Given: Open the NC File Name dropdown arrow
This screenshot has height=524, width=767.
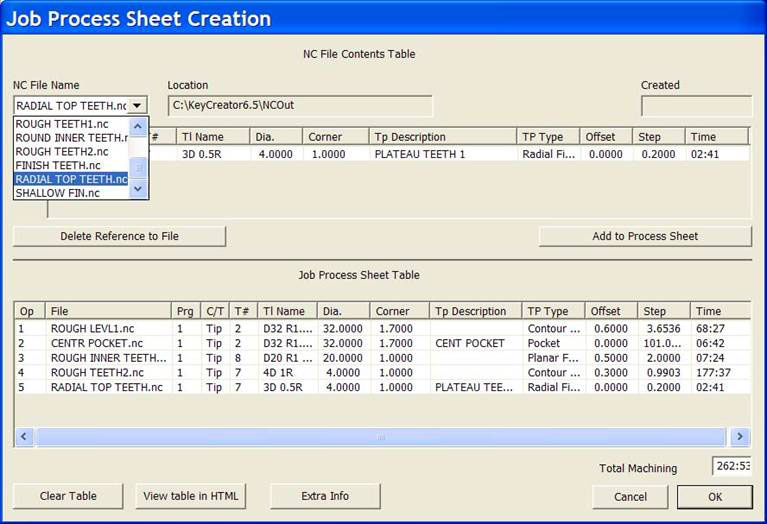Looking at the screenshot, I should tap(137, 105).
